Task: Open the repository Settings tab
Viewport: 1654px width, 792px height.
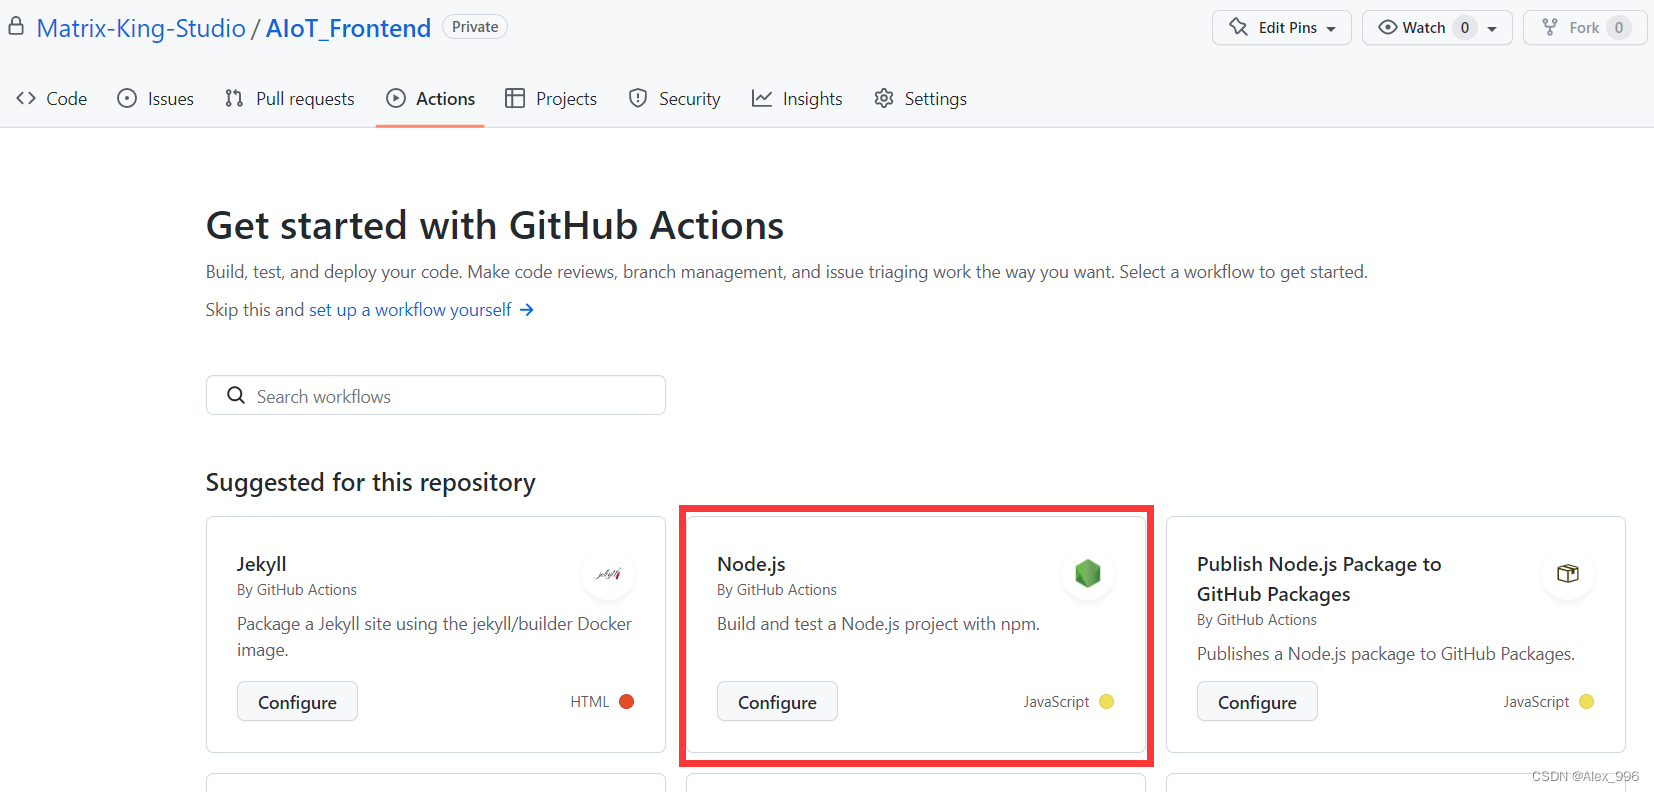Action: 921,98
